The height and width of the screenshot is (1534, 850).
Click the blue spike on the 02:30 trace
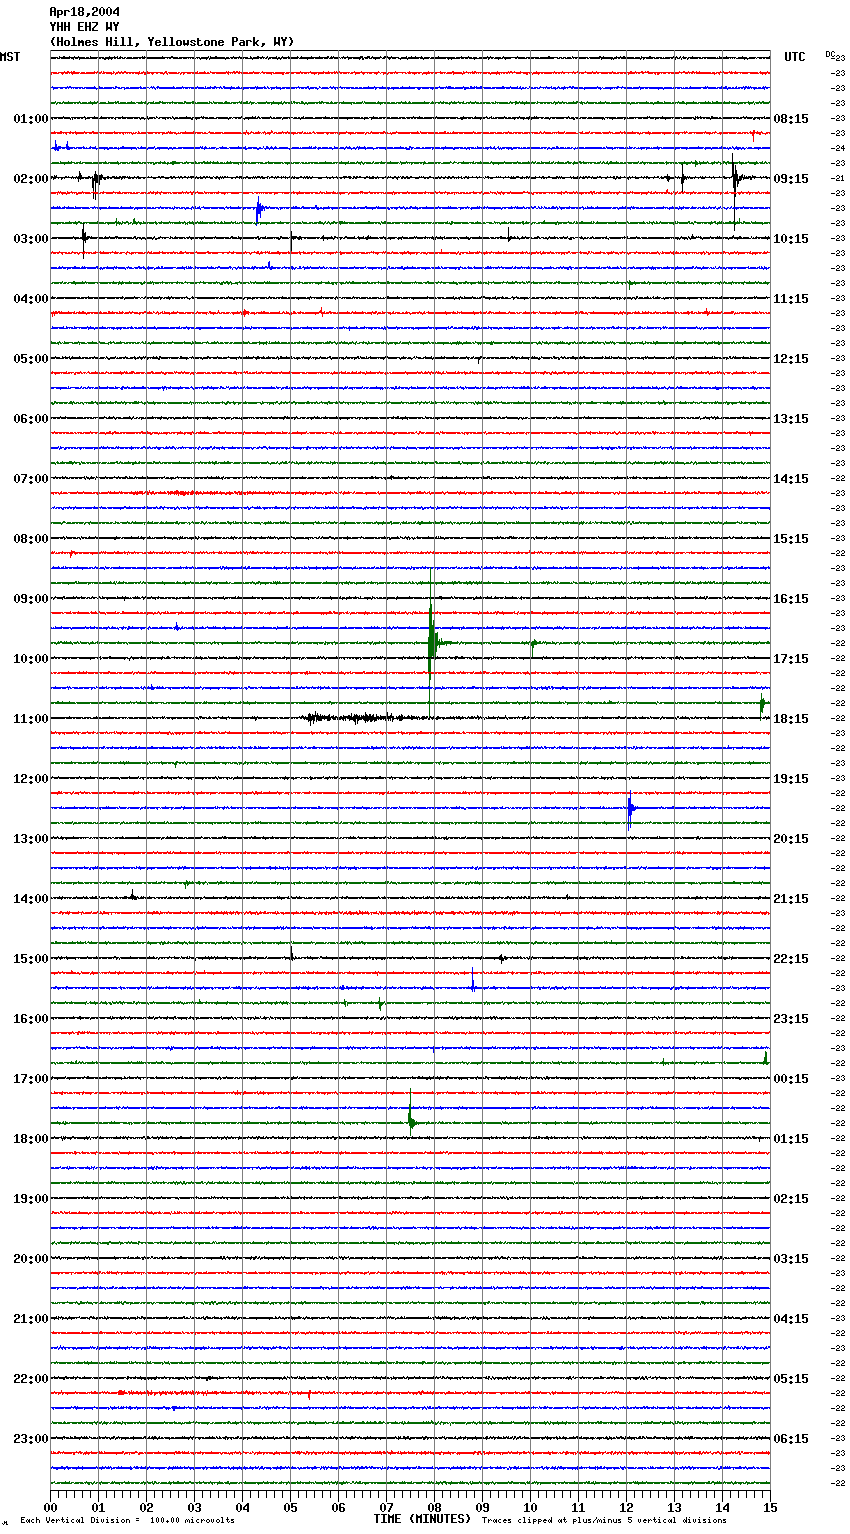[258, 209]
